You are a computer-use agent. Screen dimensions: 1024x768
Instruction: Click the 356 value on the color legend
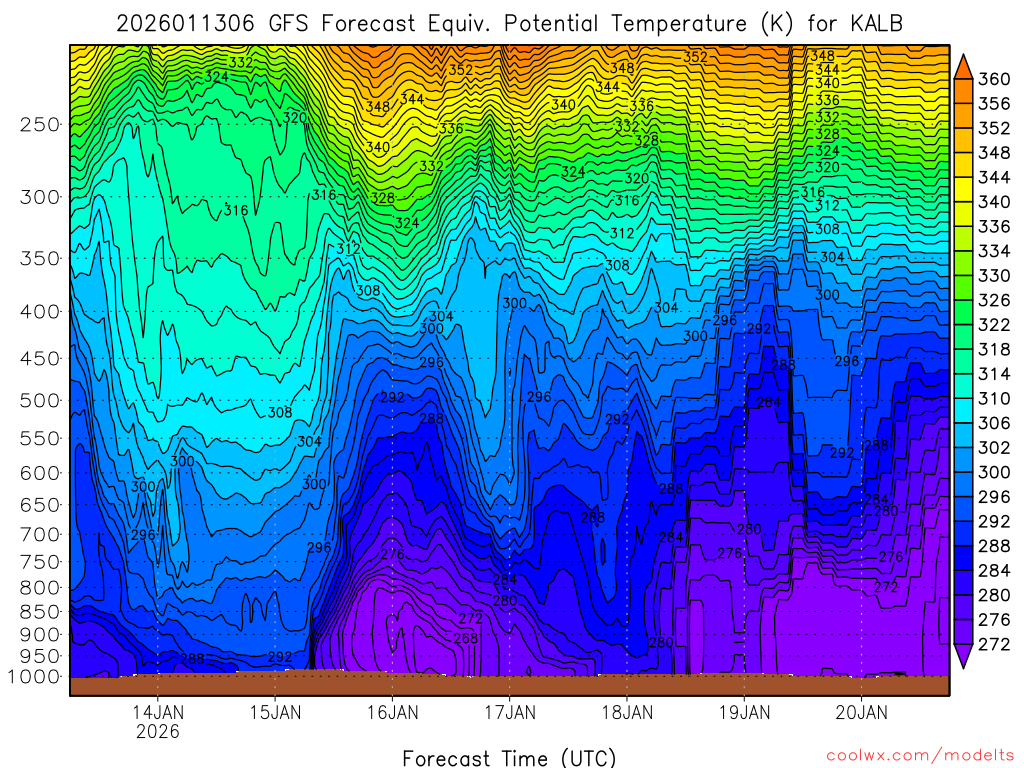click(994, 104)
